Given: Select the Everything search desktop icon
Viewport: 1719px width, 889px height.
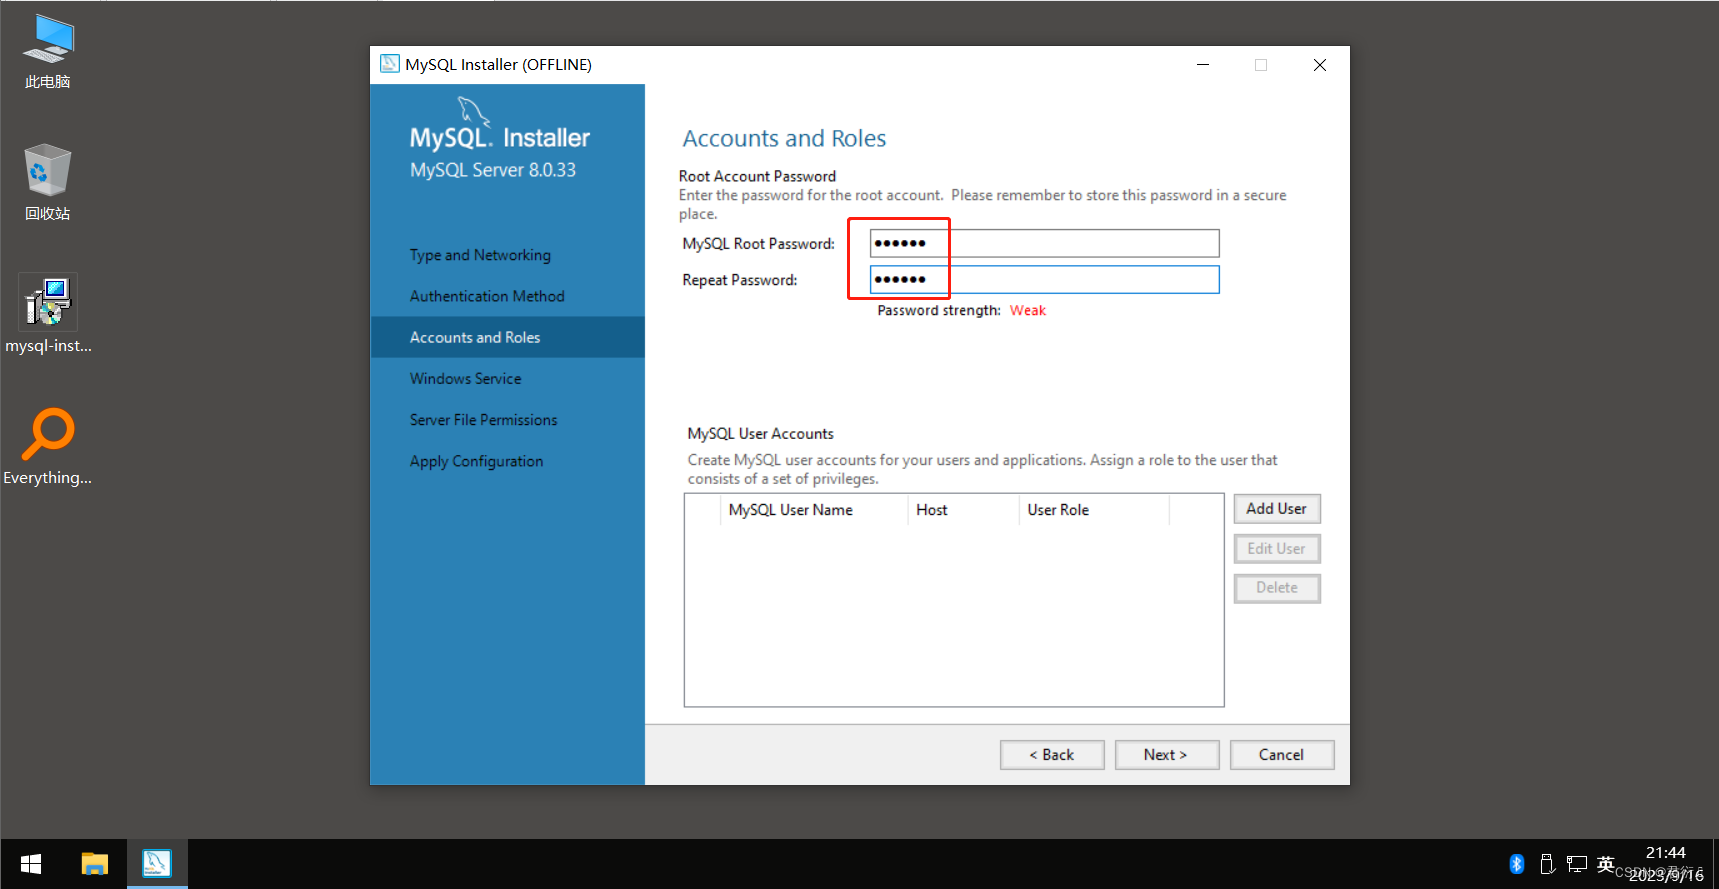Looking at the screenshot, I should point(48,446).
